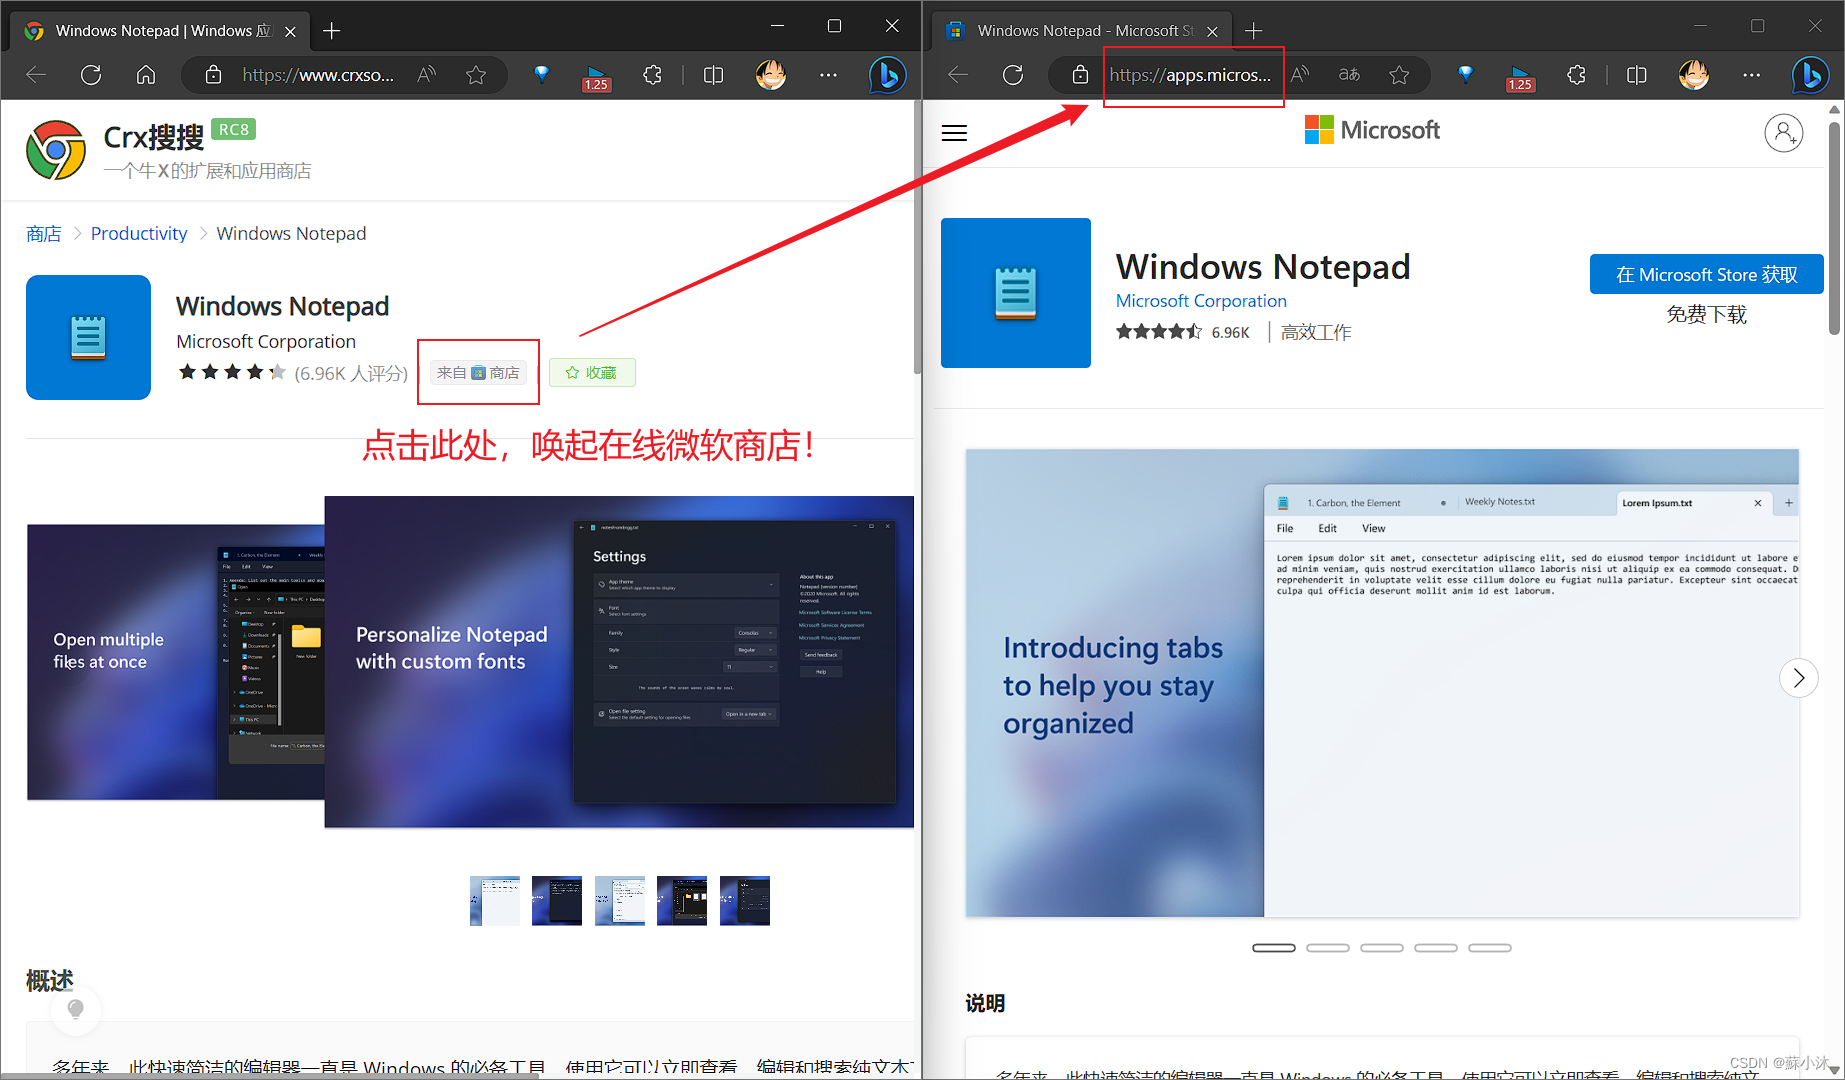The height and width of the screenshot is (1080, 1845).
Task: Click the left browser address bar URL
Action: click(318, 75)
